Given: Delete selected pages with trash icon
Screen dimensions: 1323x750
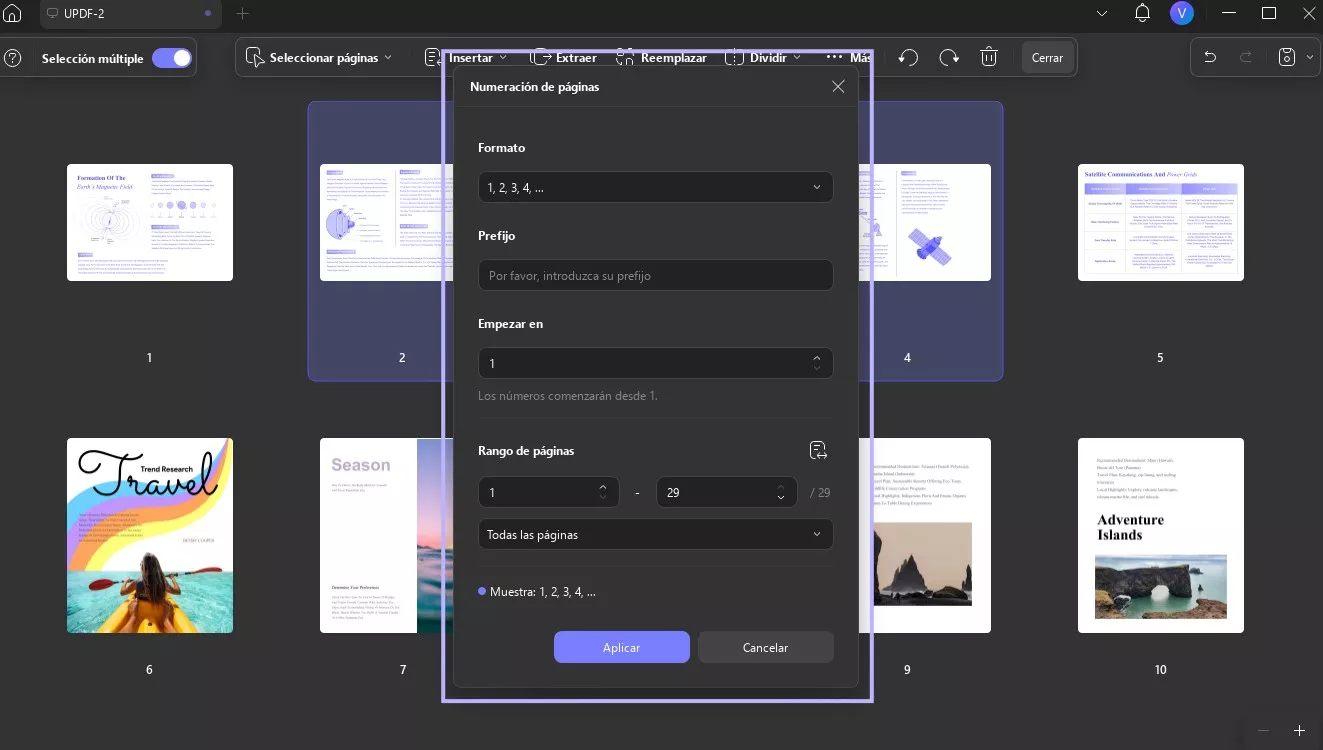Looking at the screenshot, I should click(x=989, y=58).
